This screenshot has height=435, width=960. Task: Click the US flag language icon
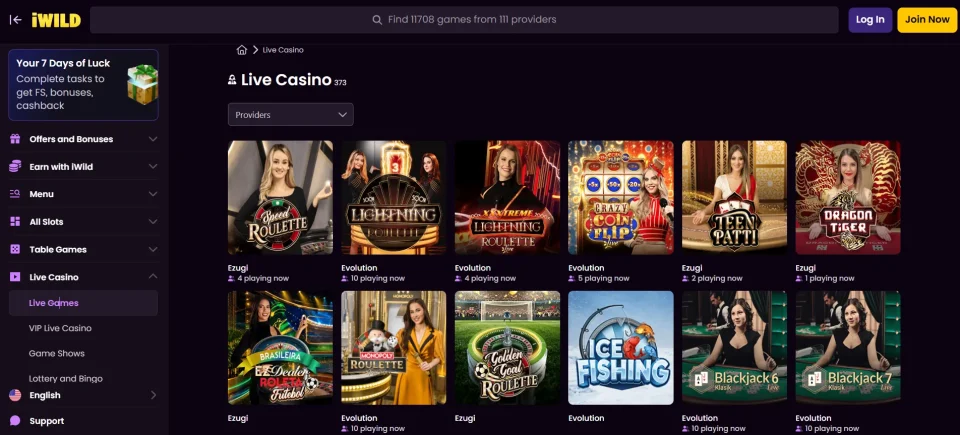(x=15, y=395)
